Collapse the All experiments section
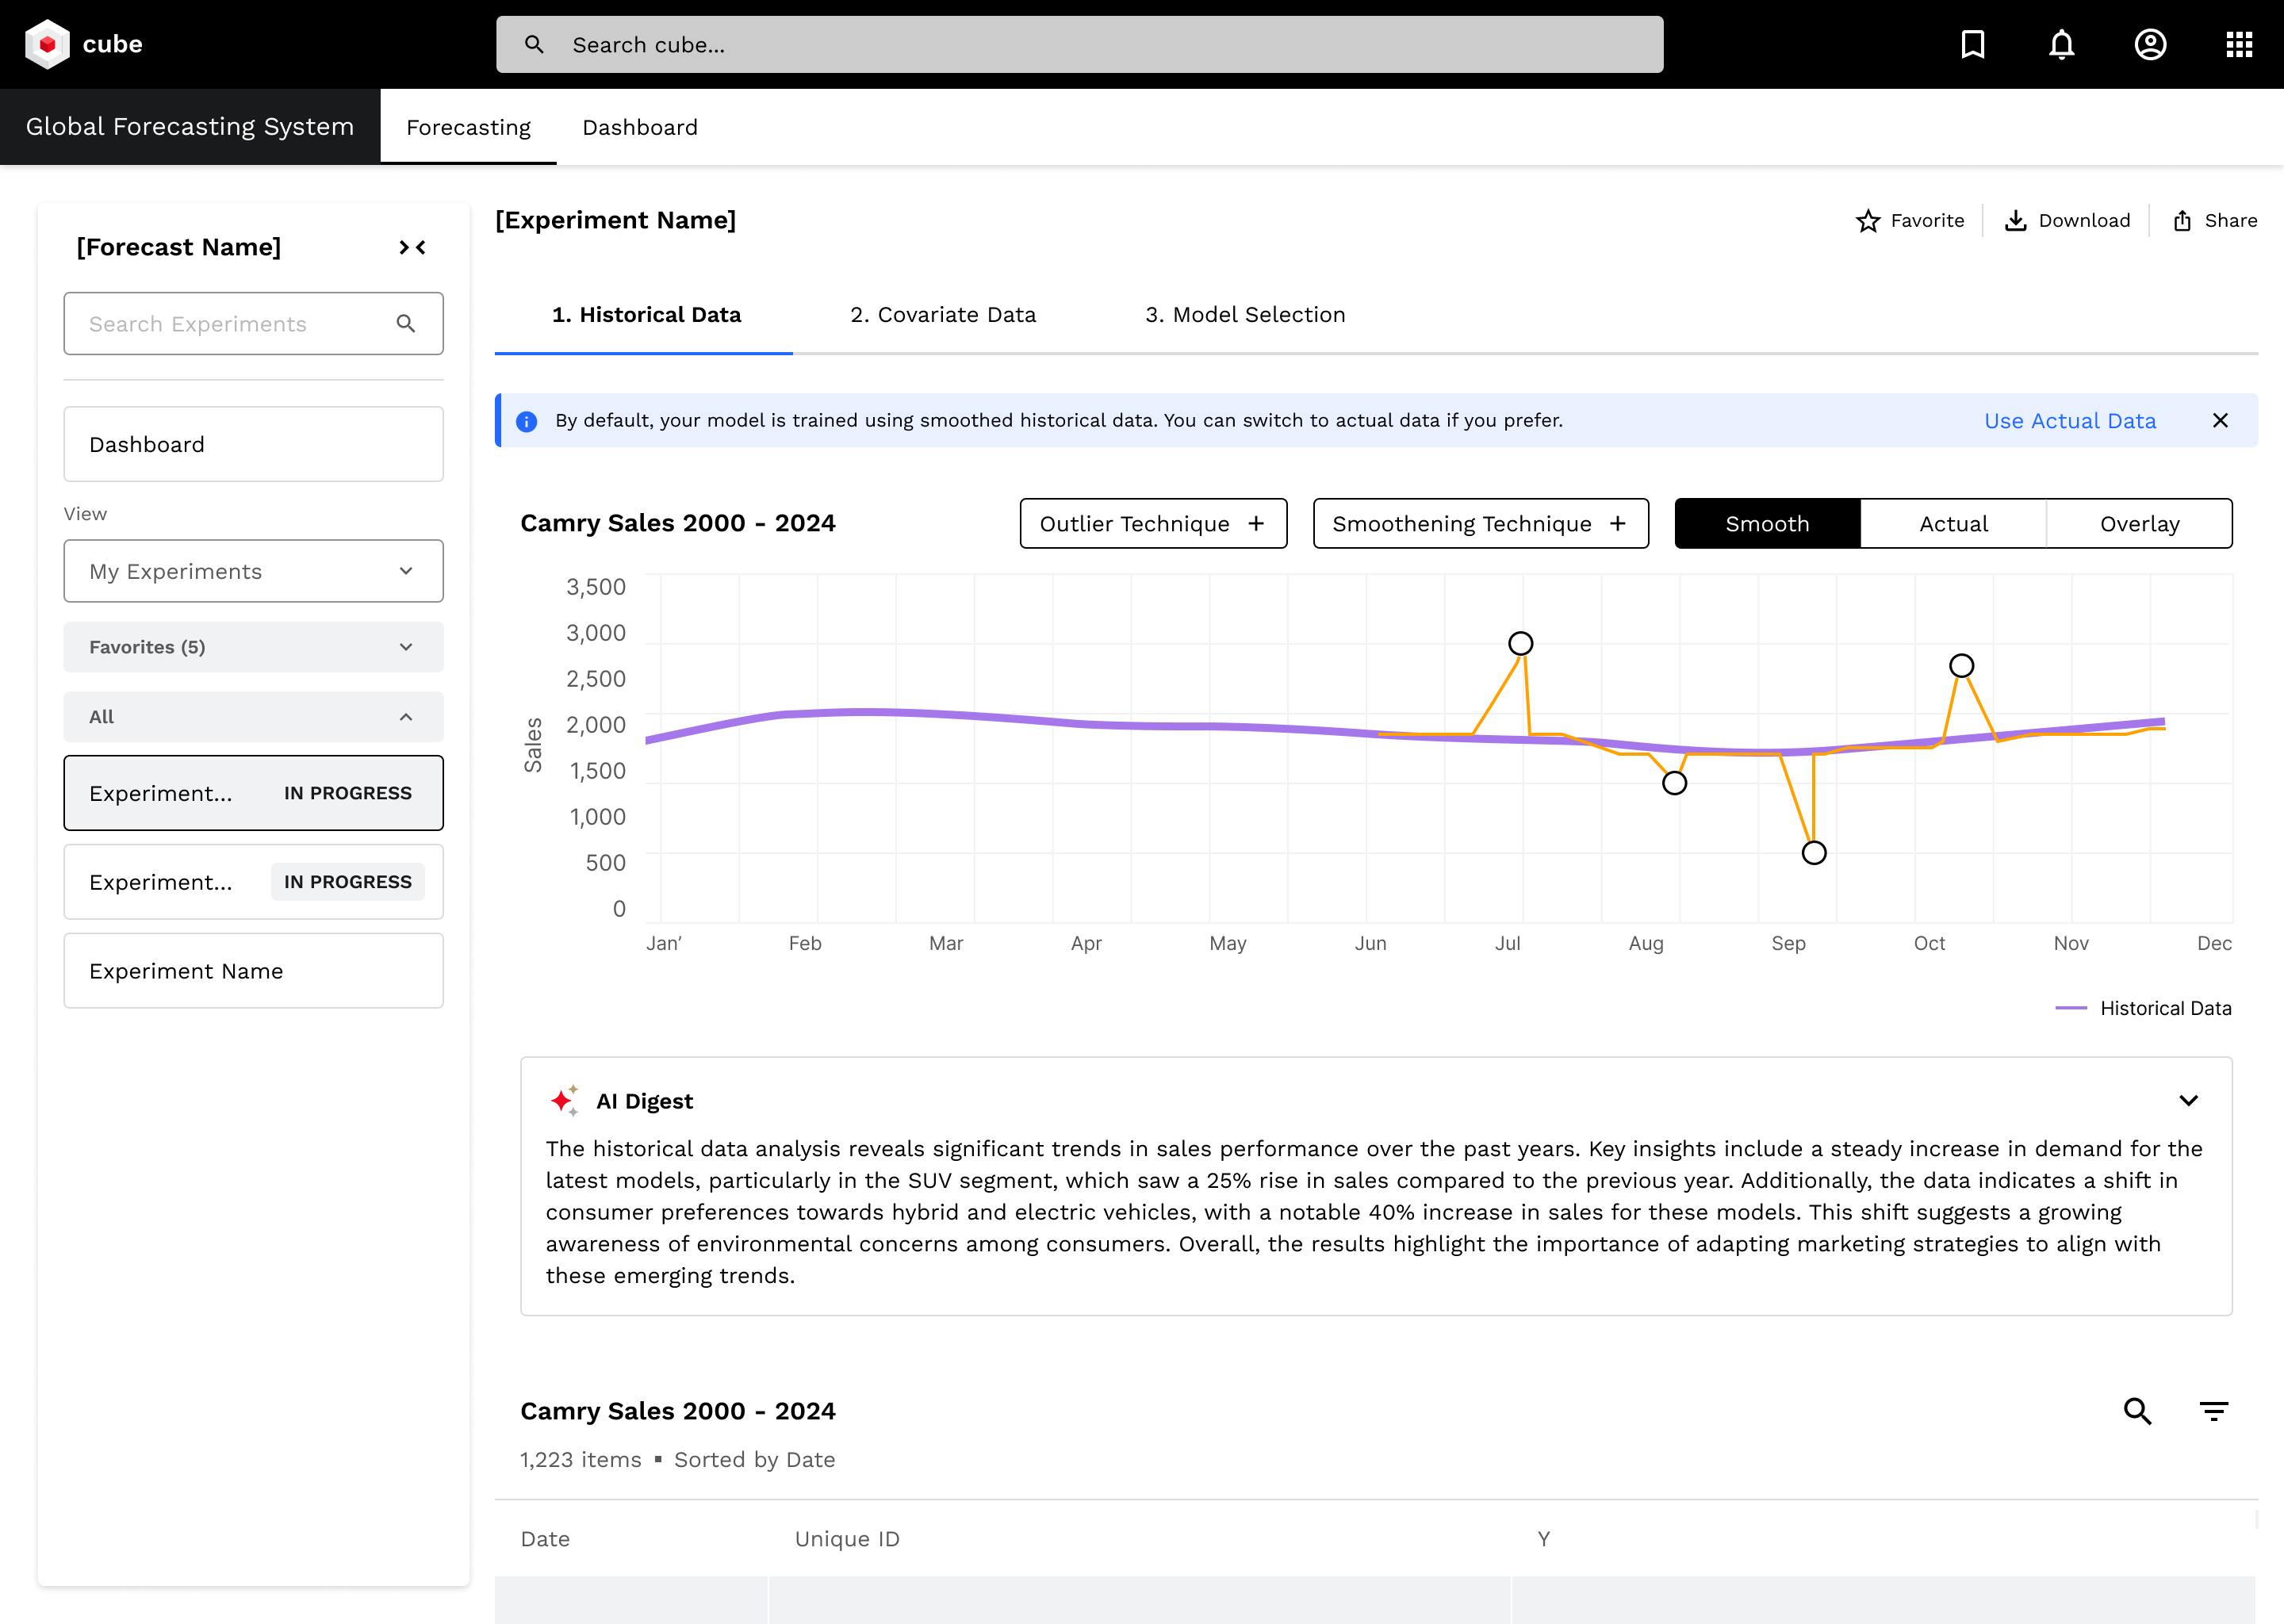 (253, 717)
